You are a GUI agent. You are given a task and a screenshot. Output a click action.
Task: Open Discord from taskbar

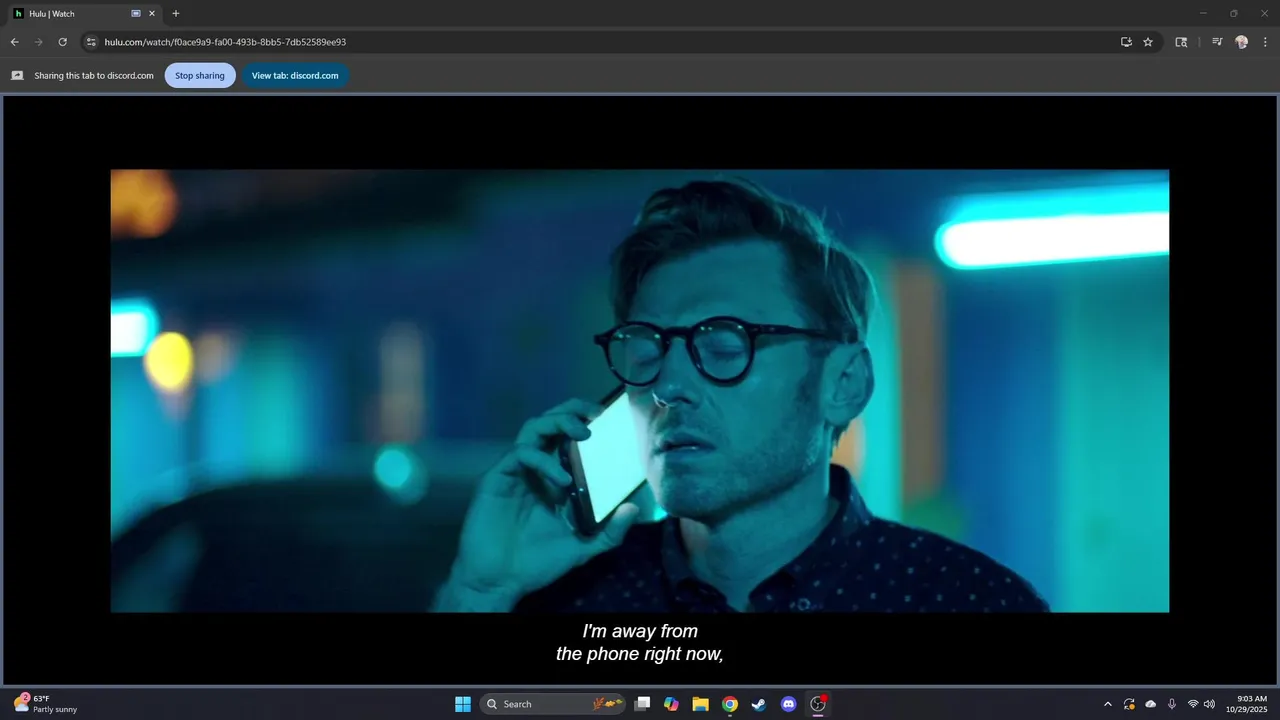tap(789, 704)
